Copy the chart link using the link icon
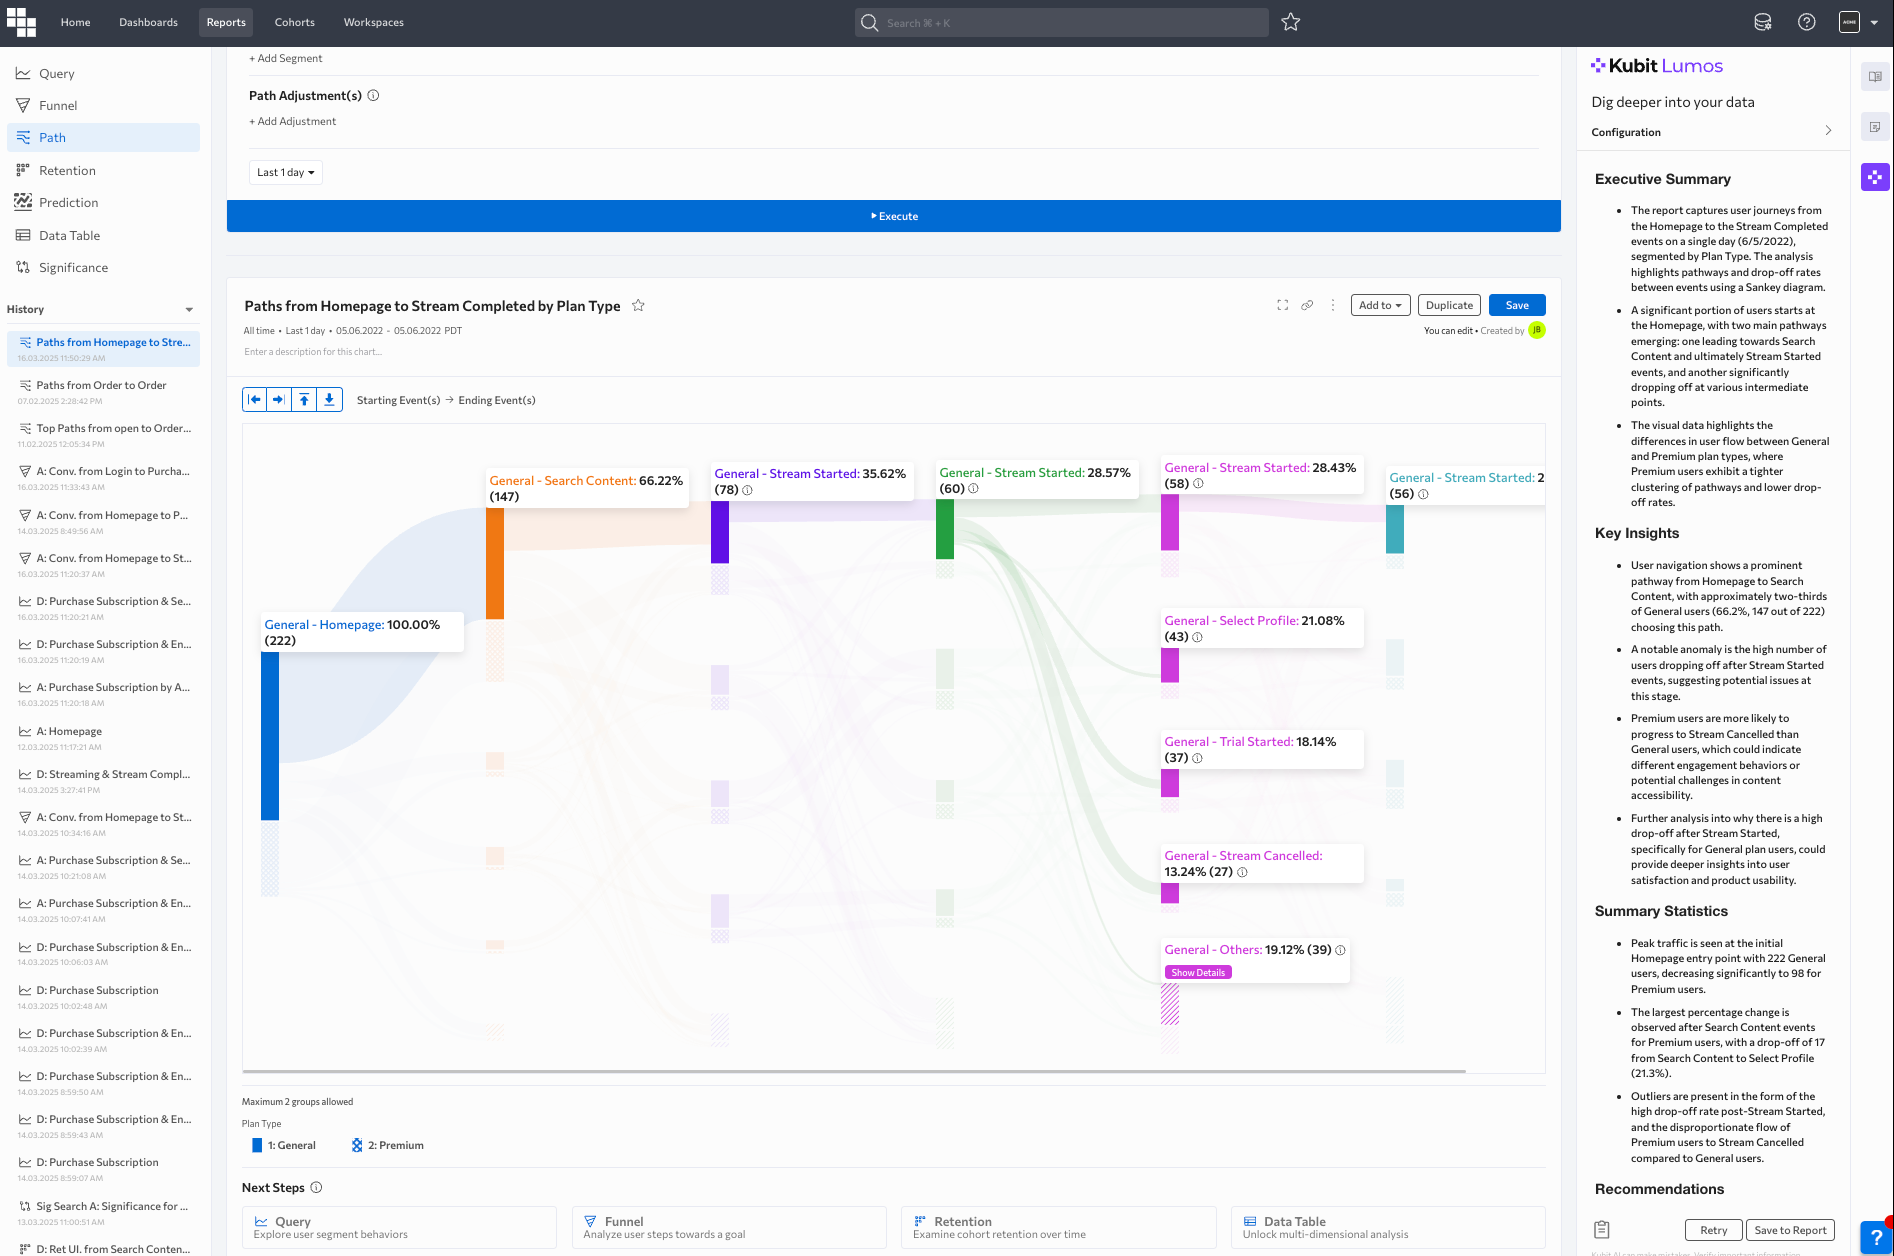 click(x=1307, y=305)
